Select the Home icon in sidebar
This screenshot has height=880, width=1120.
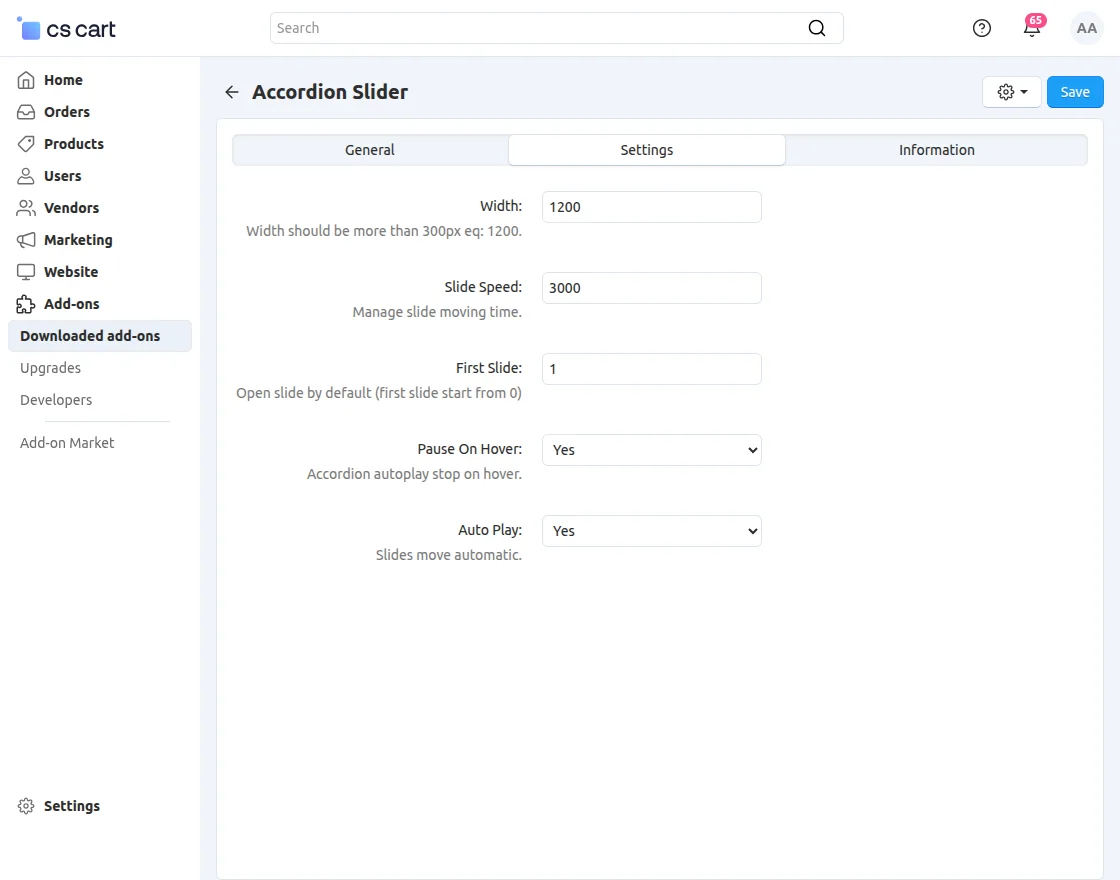click(26, 79)
